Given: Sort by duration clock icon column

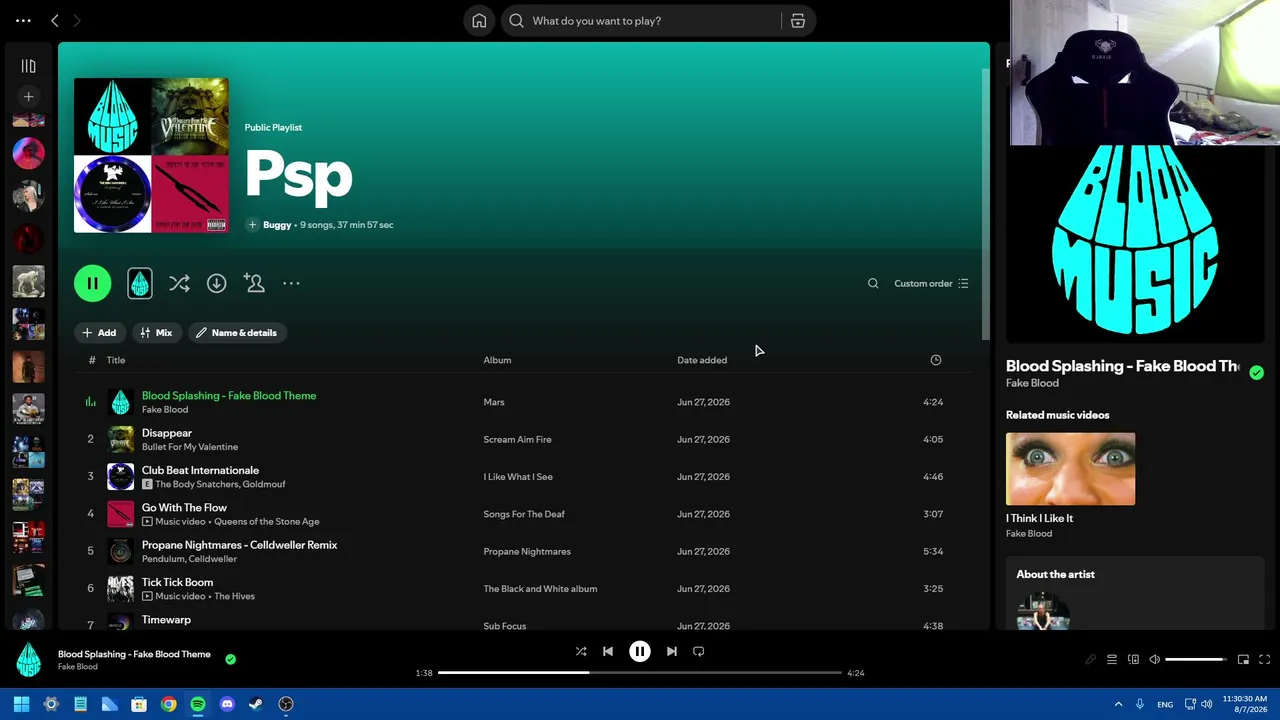Looking at the screenshot, I should [x=936, y=360].
